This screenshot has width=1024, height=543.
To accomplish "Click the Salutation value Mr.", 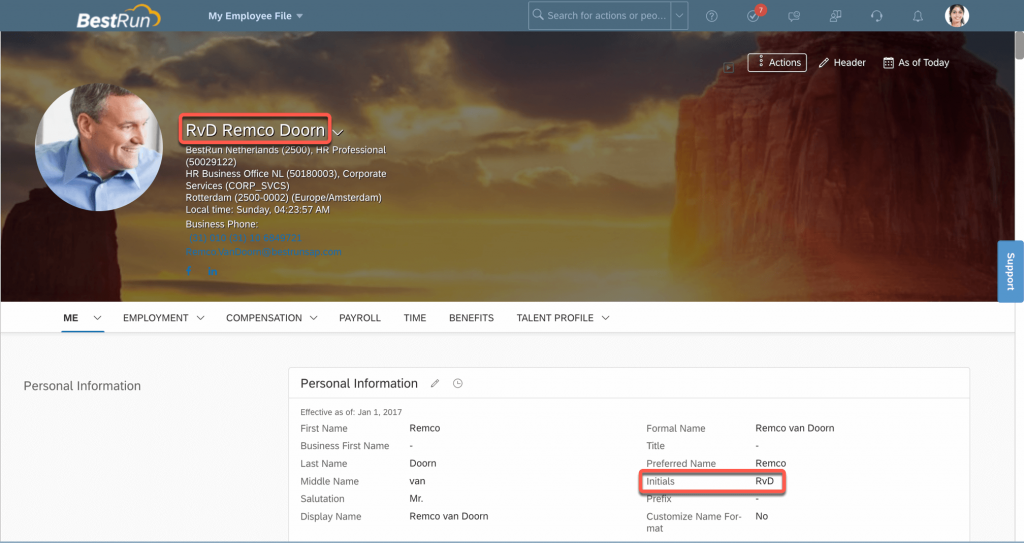I will (416, 499).
